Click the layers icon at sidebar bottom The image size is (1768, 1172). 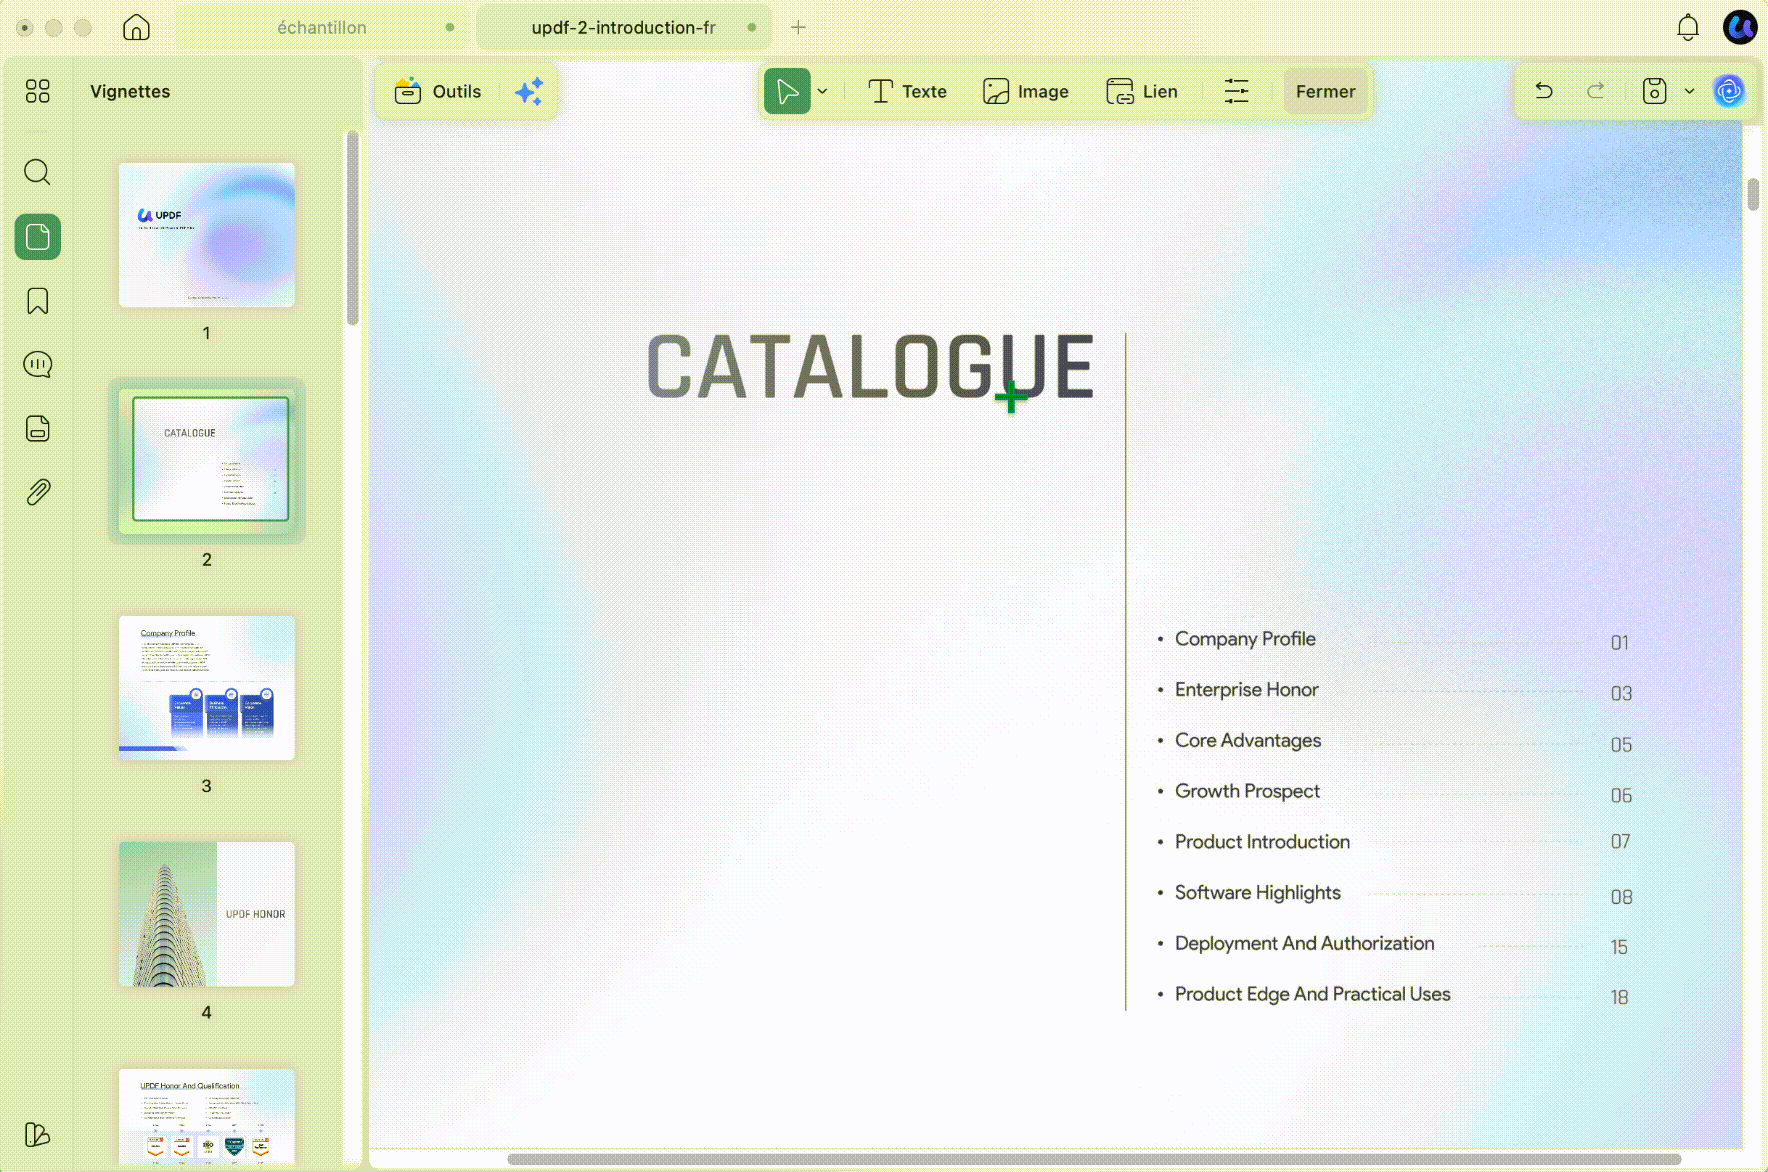pos(38,1134)
